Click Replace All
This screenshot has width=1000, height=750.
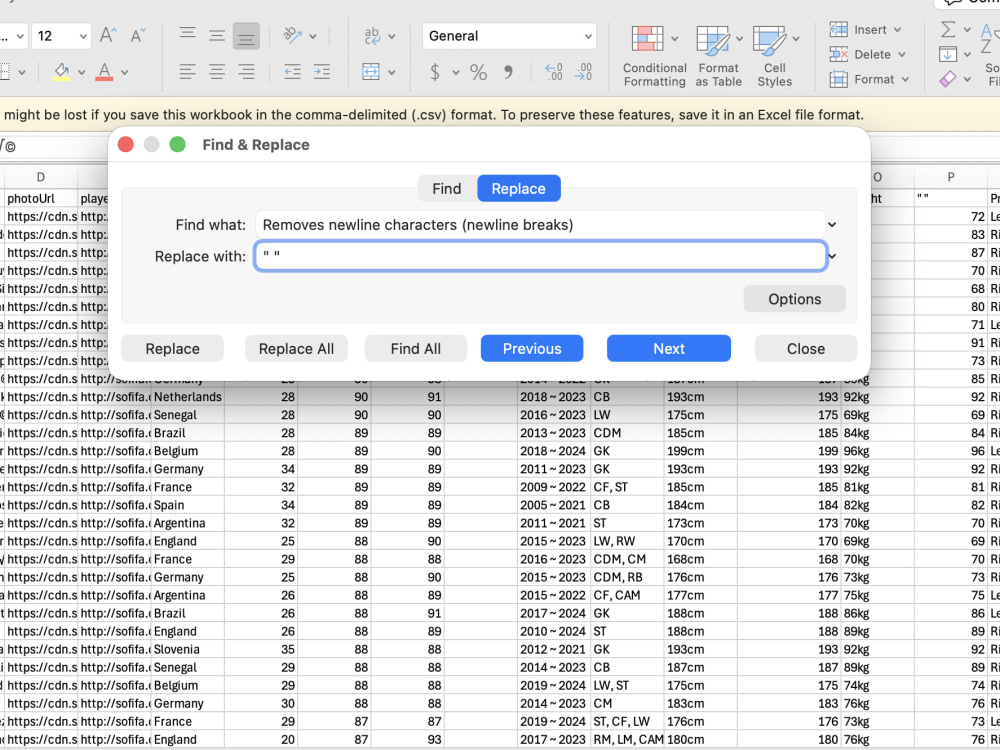tap(296, 349)
